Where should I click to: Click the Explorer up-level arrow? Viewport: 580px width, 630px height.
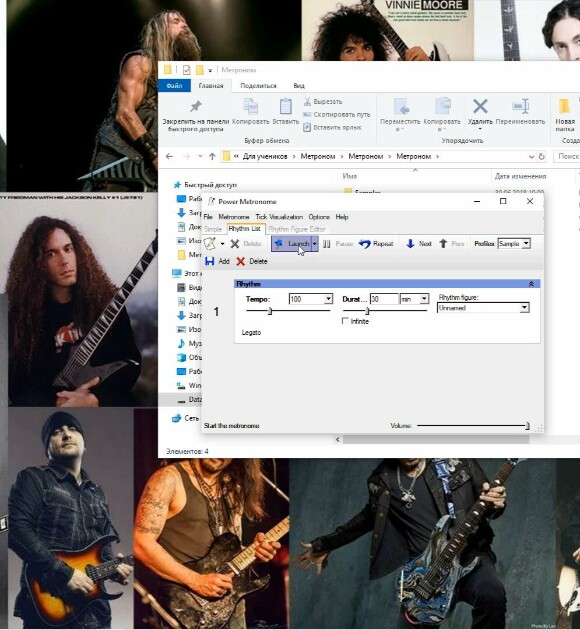tap(212, 156)
